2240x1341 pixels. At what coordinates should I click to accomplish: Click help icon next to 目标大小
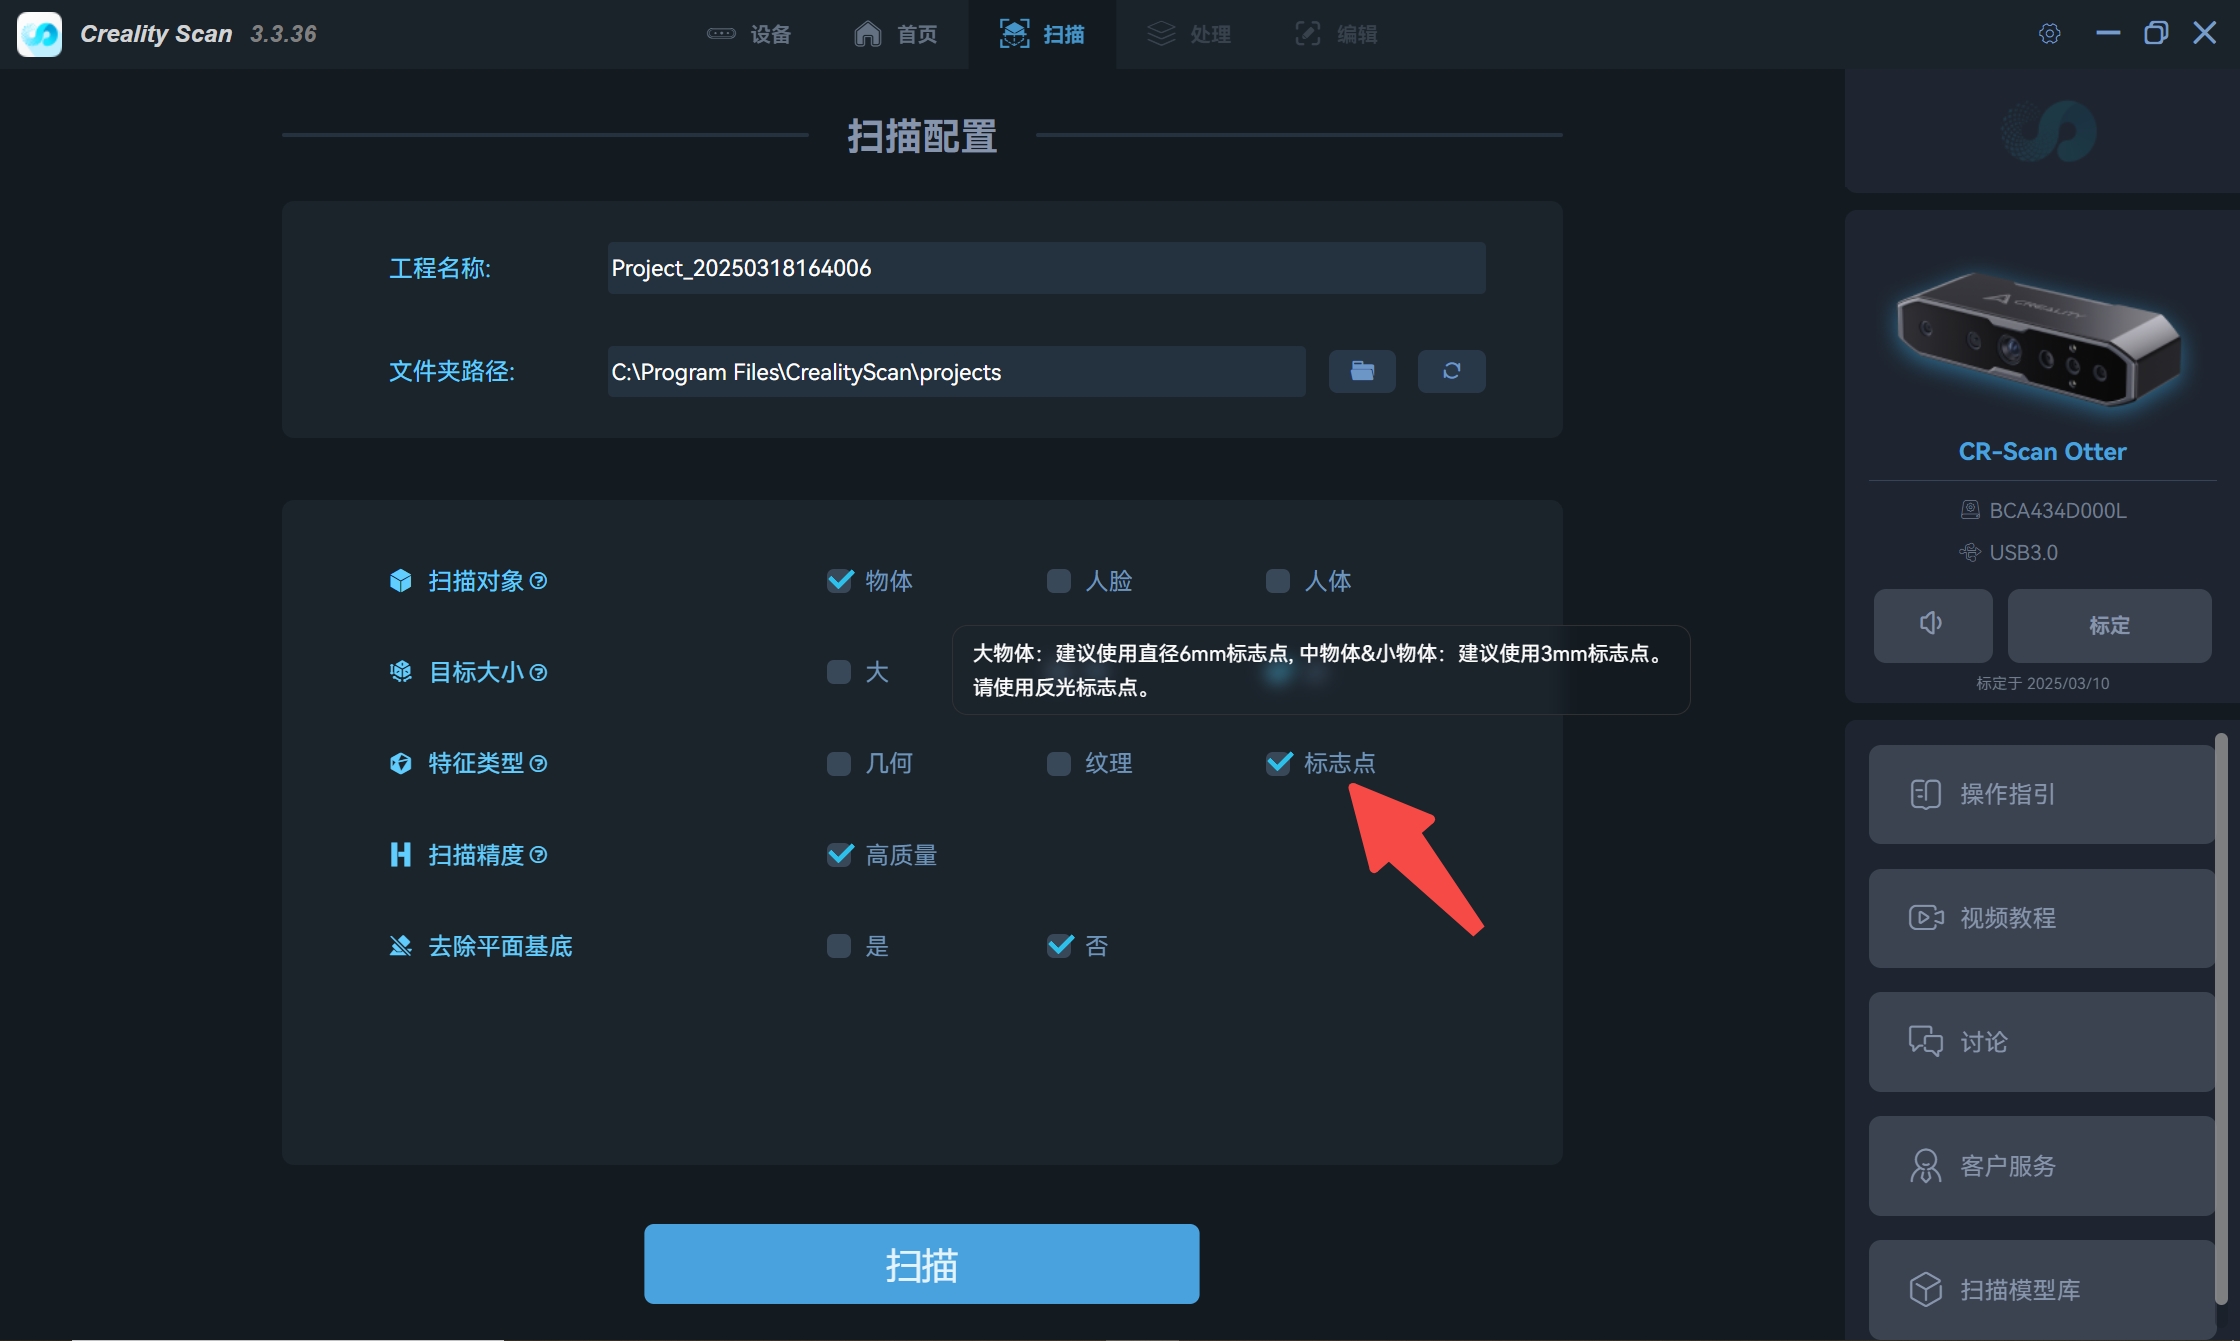[539, 673]
